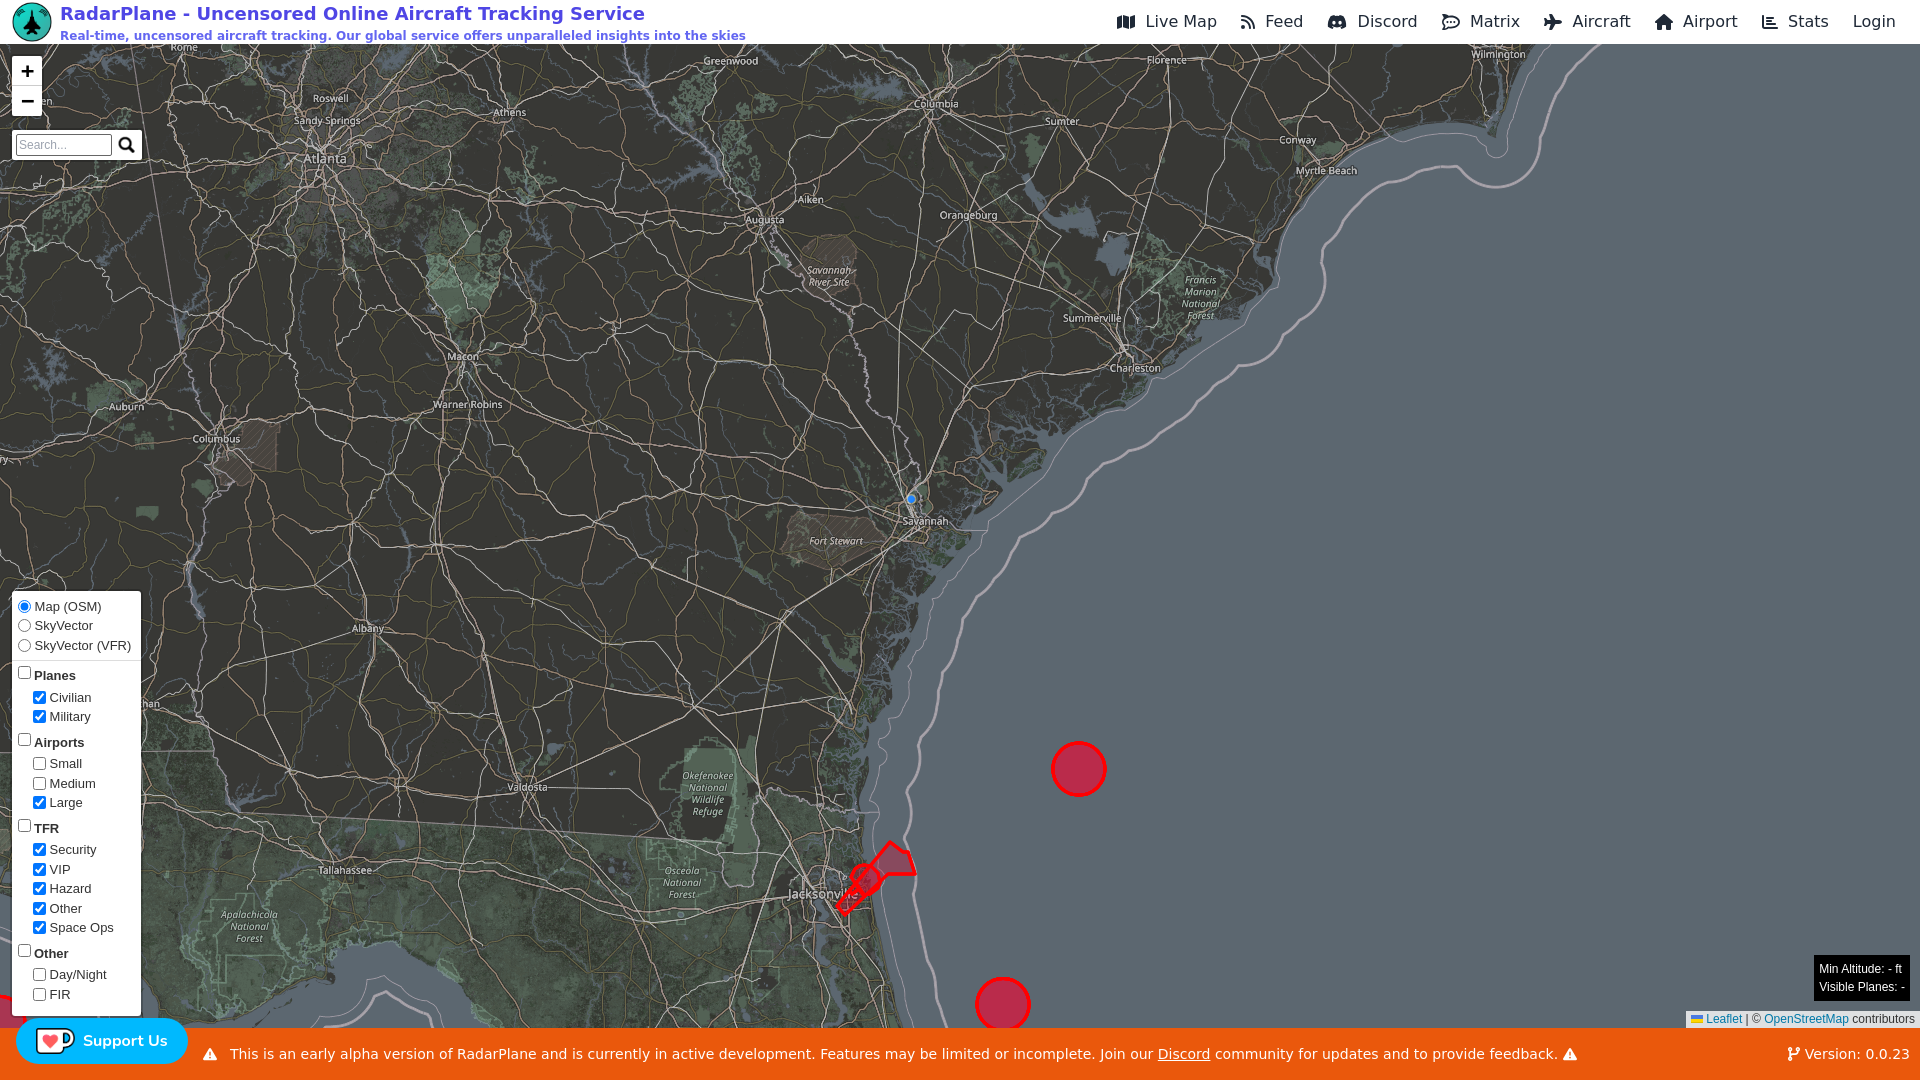Open the Airport page
Screen dimensions: 1920x1080
pyautogui.click(x=1696, y=22)
